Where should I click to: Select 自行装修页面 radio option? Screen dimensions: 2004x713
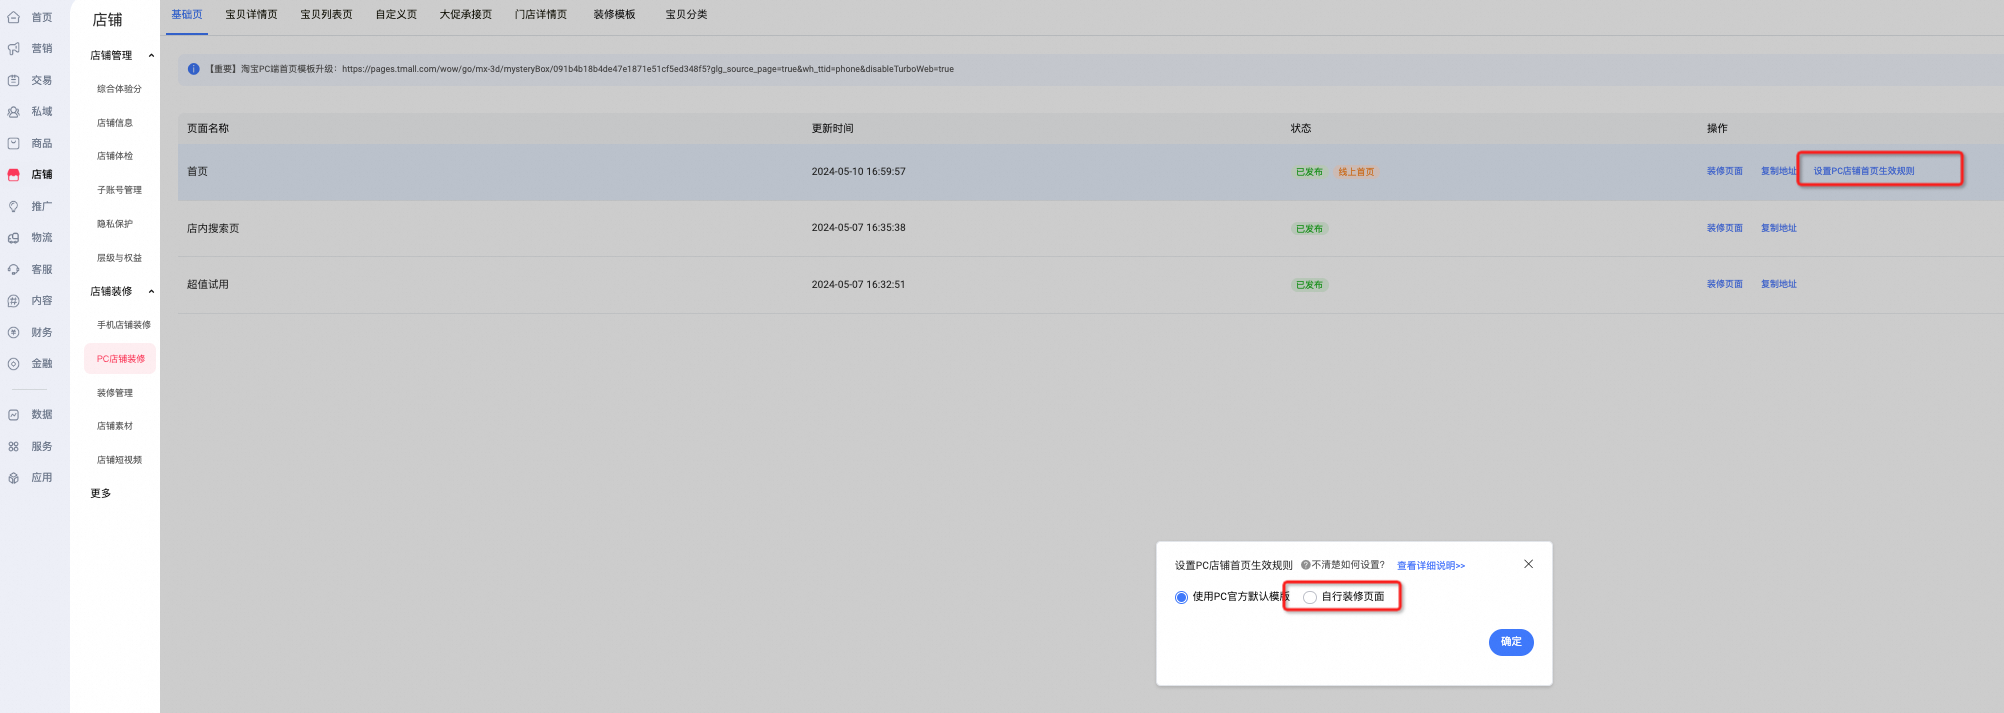coord(1310,597)
